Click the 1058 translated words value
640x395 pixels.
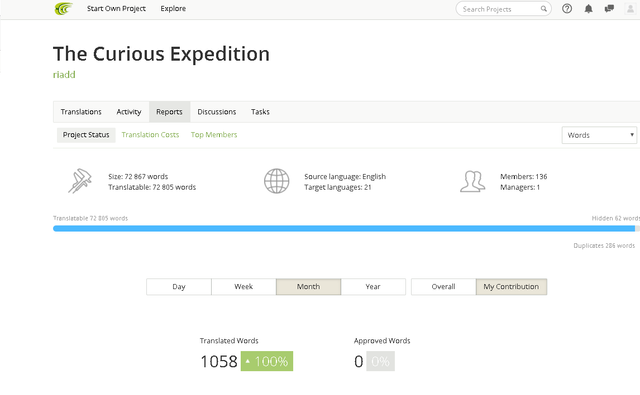coord(219,362)
